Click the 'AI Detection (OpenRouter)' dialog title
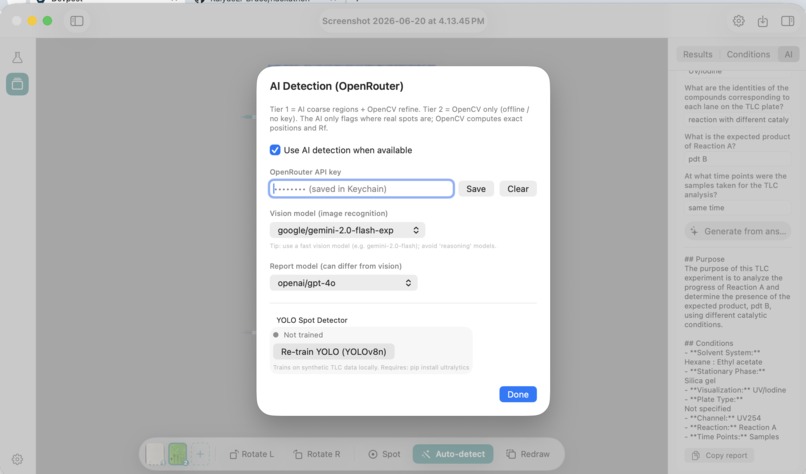Screen dimensions: 806x474 click(337, 86)
